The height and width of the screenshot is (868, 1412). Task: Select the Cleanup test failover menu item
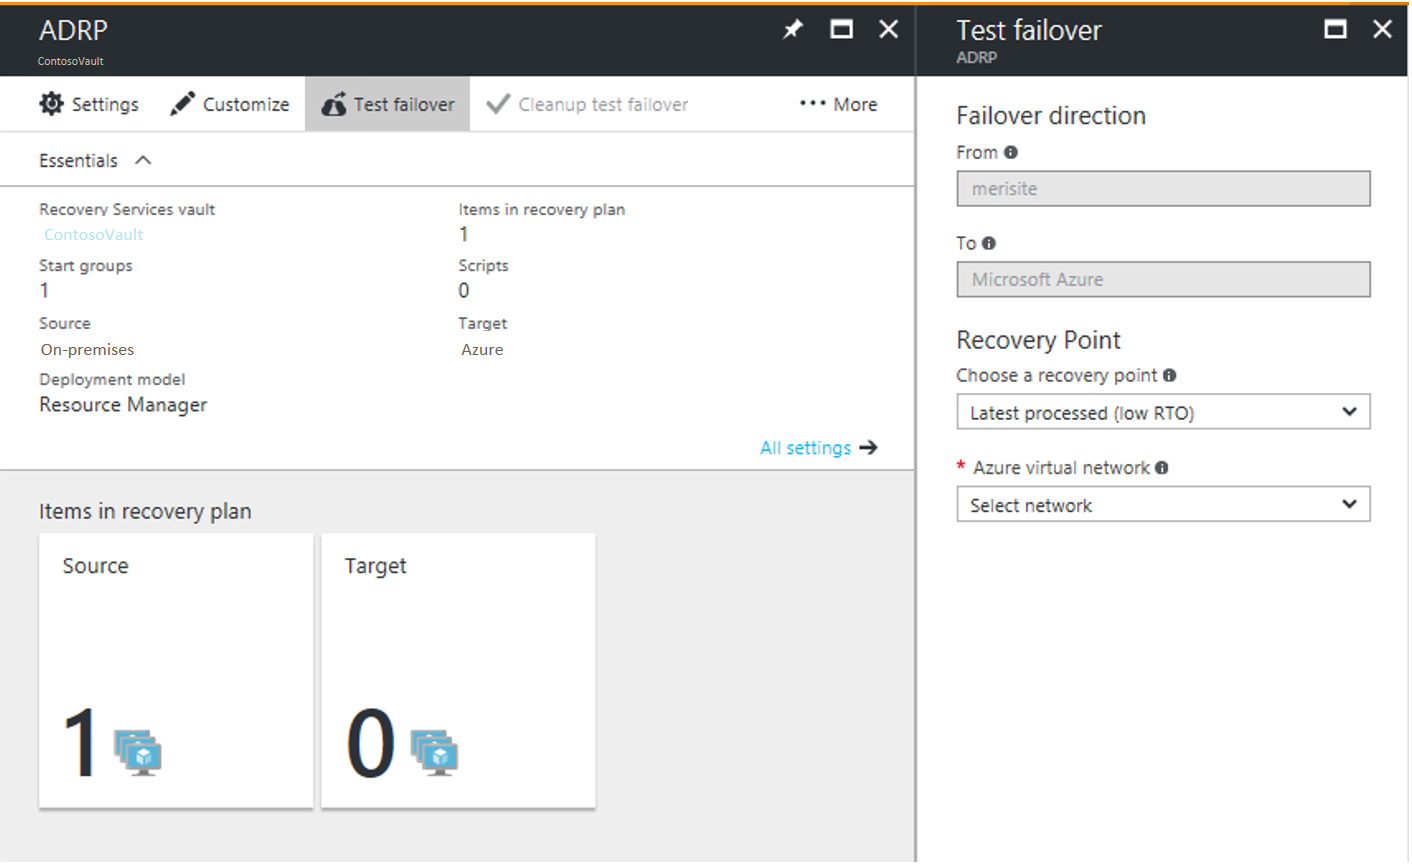pos(599,103)
